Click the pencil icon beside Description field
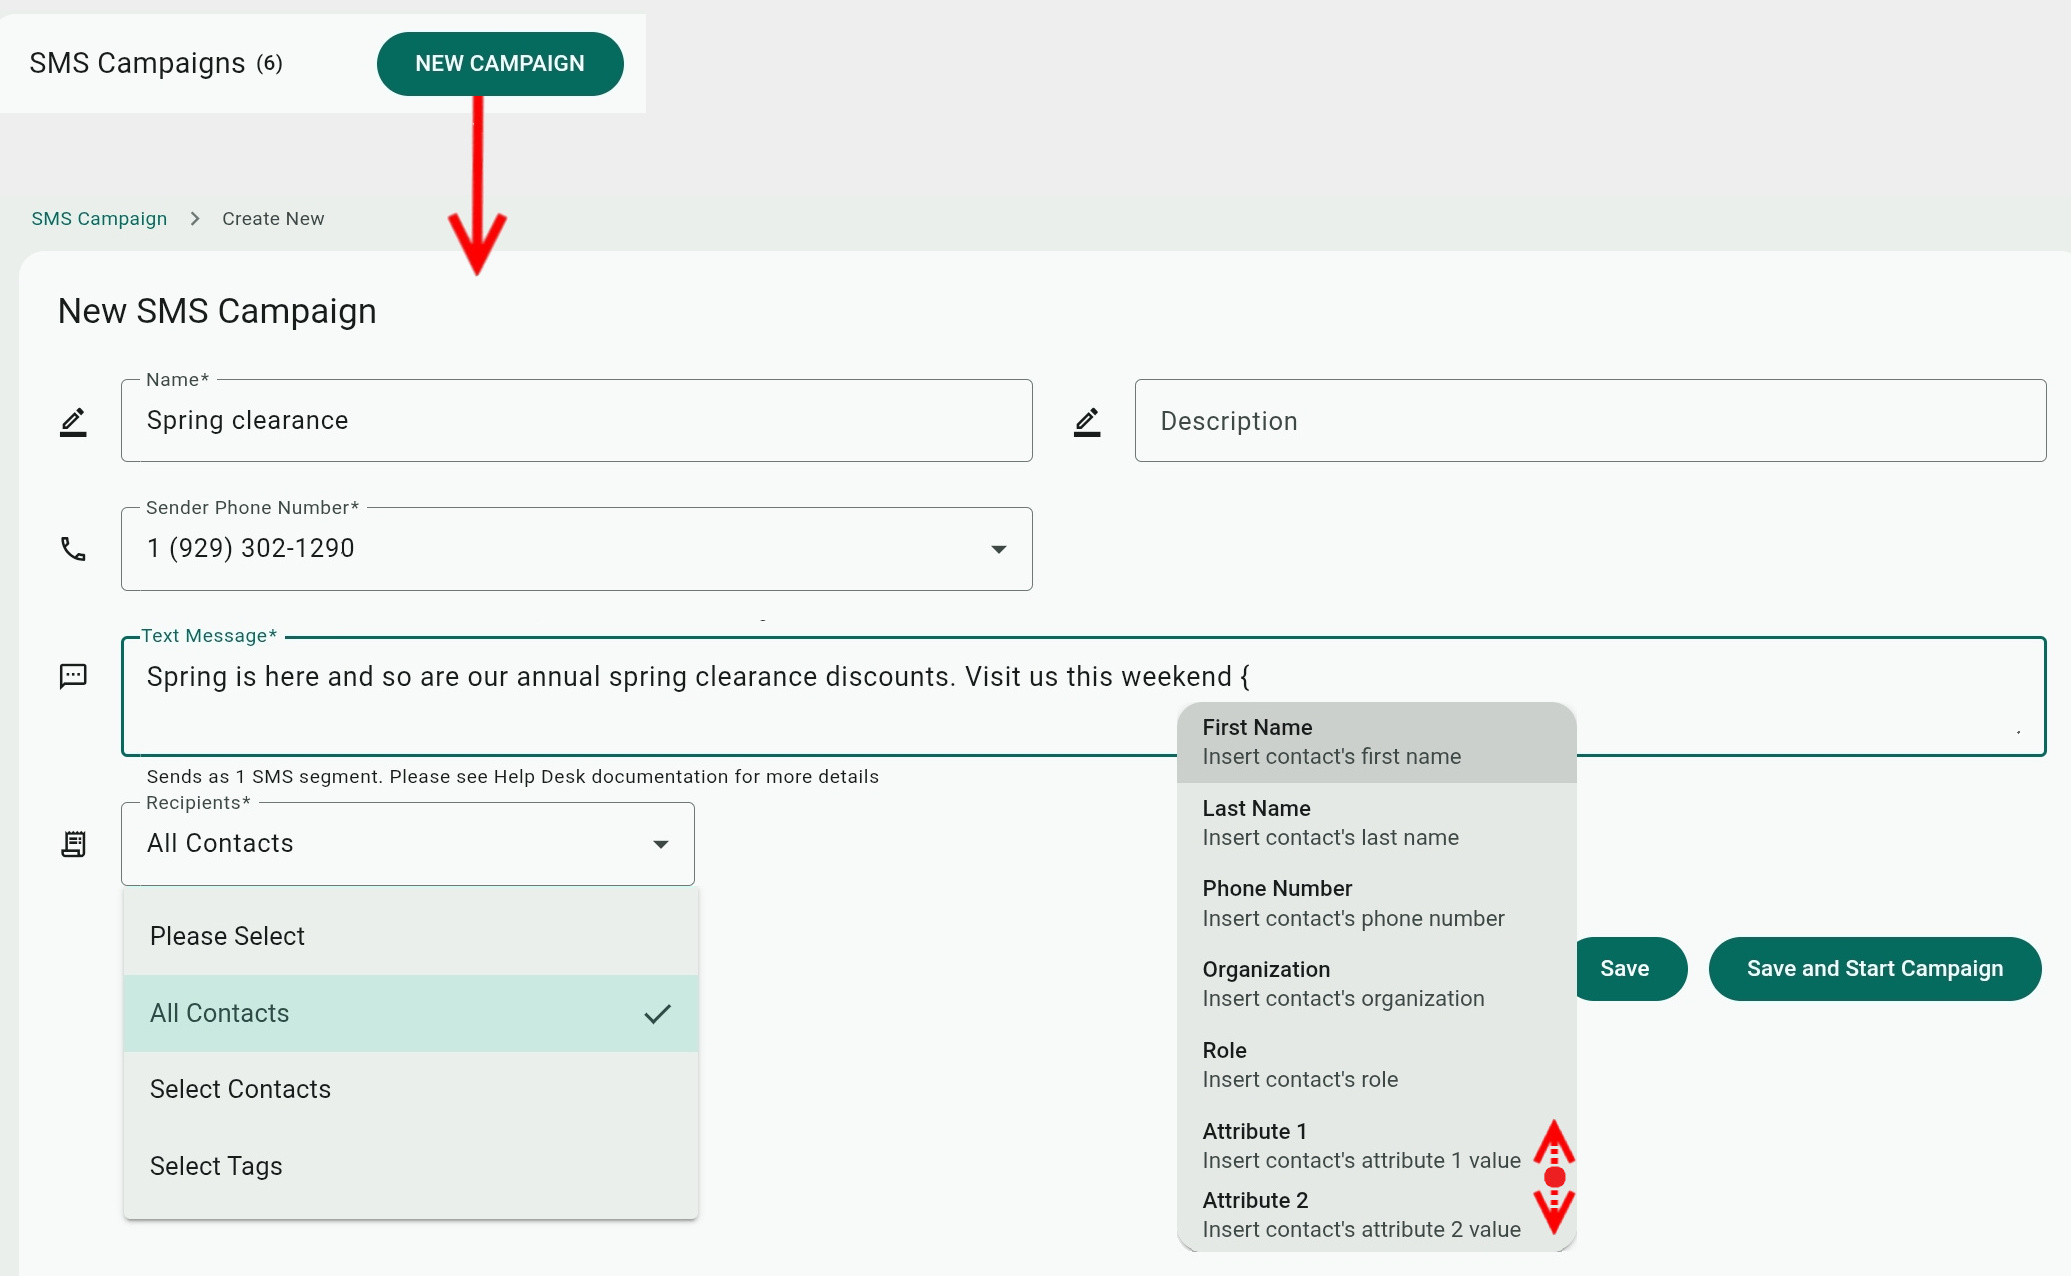Screen dimensions: 2071x1276 (1087, 422)
